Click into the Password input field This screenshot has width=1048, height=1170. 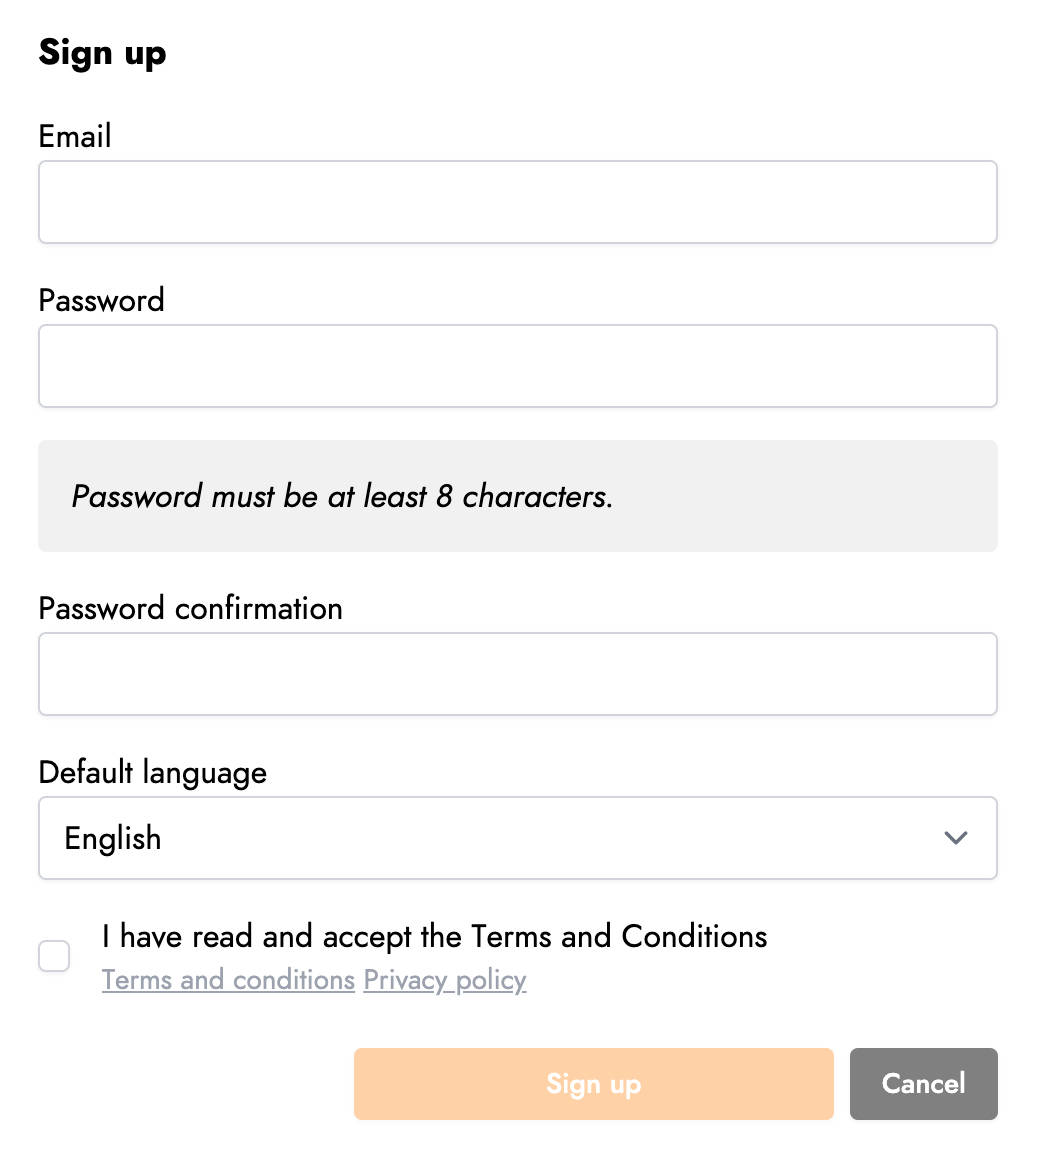point(518,366)
